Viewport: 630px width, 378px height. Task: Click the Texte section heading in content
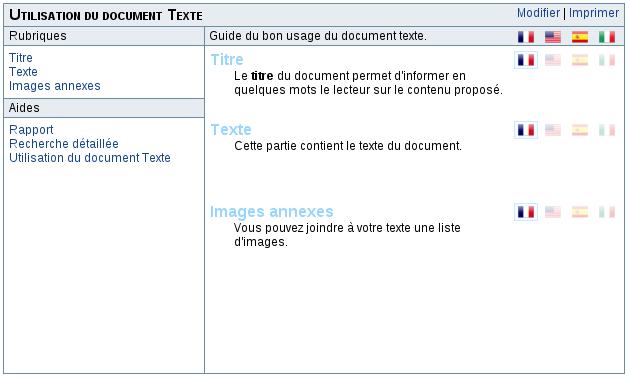[231, 130]
